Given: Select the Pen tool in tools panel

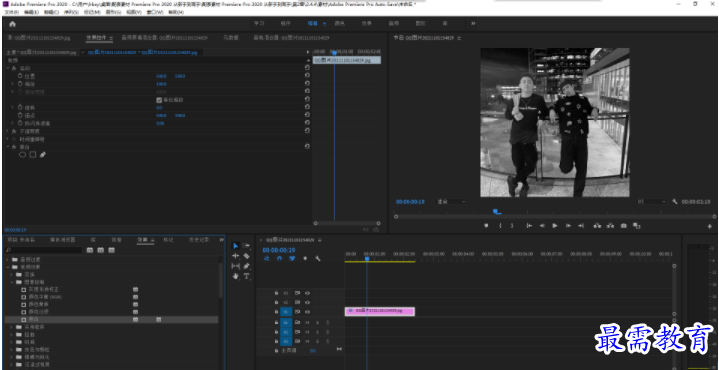Looking at the screenshot, I should click(x=246, y=266).
